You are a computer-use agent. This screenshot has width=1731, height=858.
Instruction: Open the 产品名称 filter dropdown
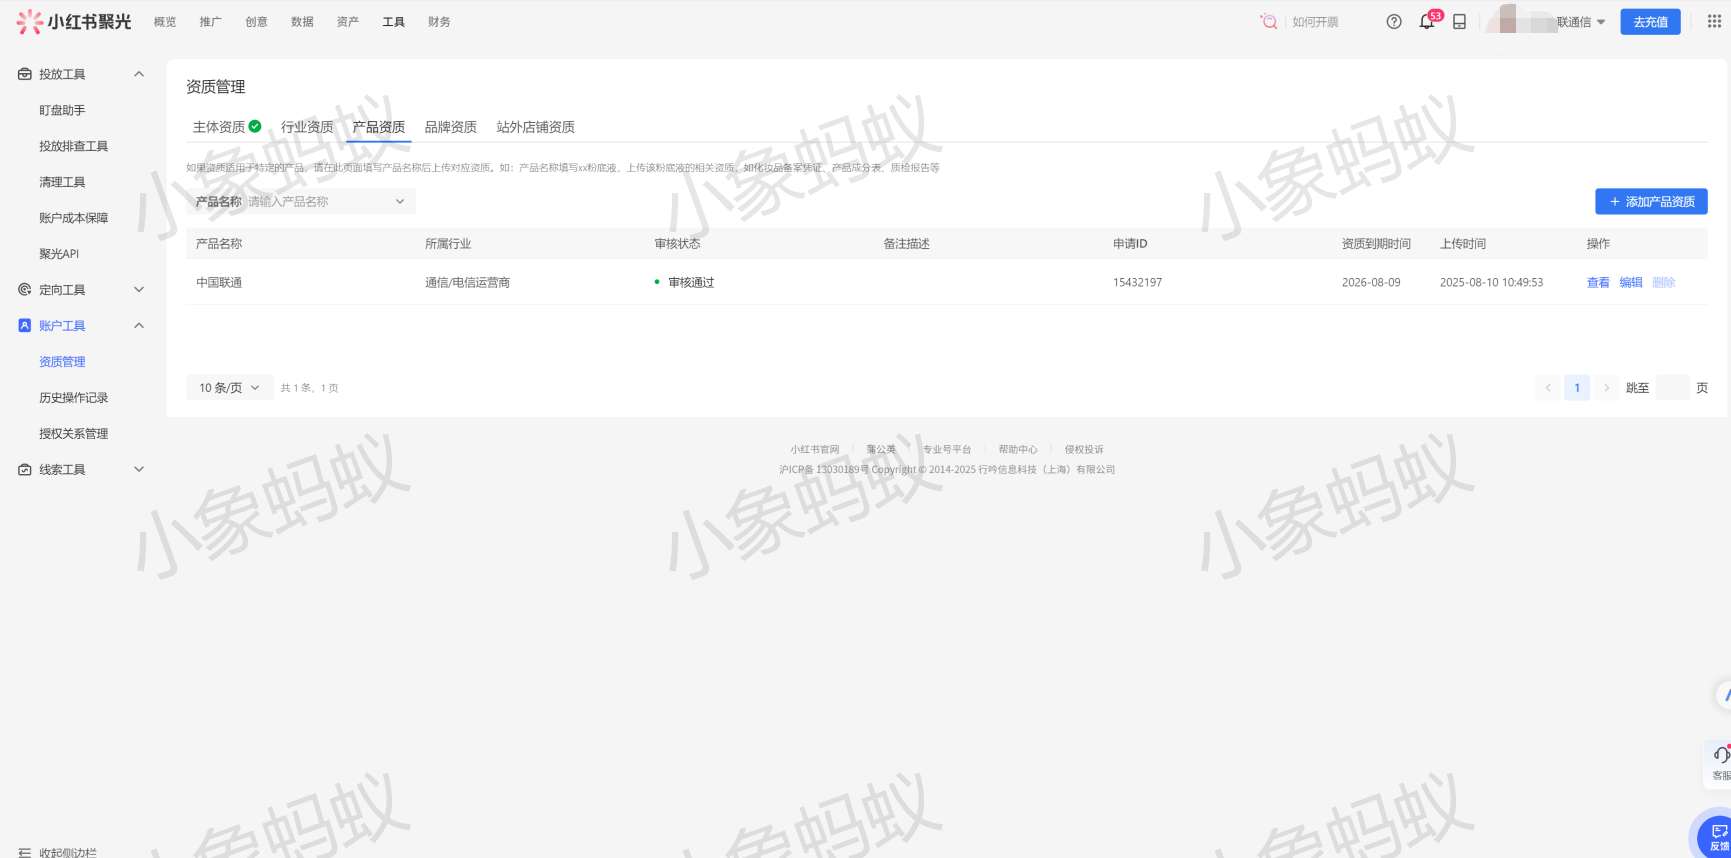pyautogui.click(x=301, y=202)
